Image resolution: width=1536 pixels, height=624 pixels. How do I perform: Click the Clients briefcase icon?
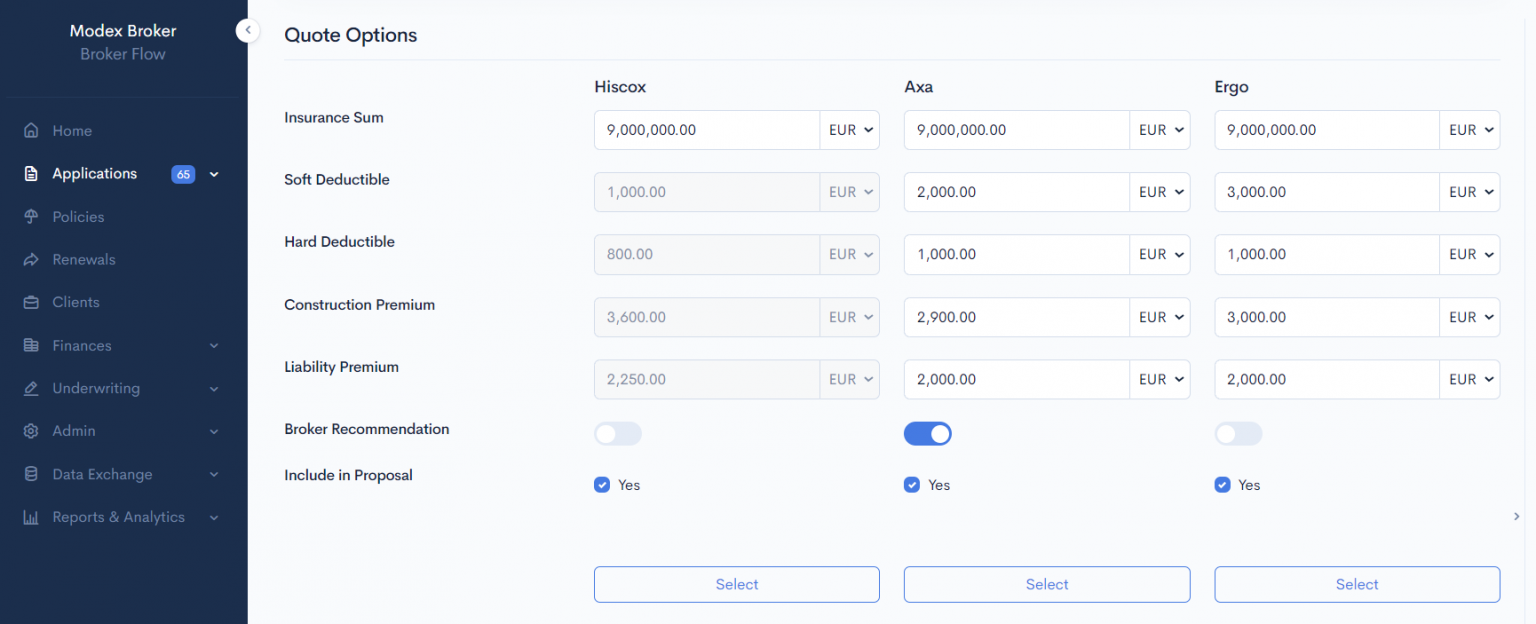tap(31, 302)
